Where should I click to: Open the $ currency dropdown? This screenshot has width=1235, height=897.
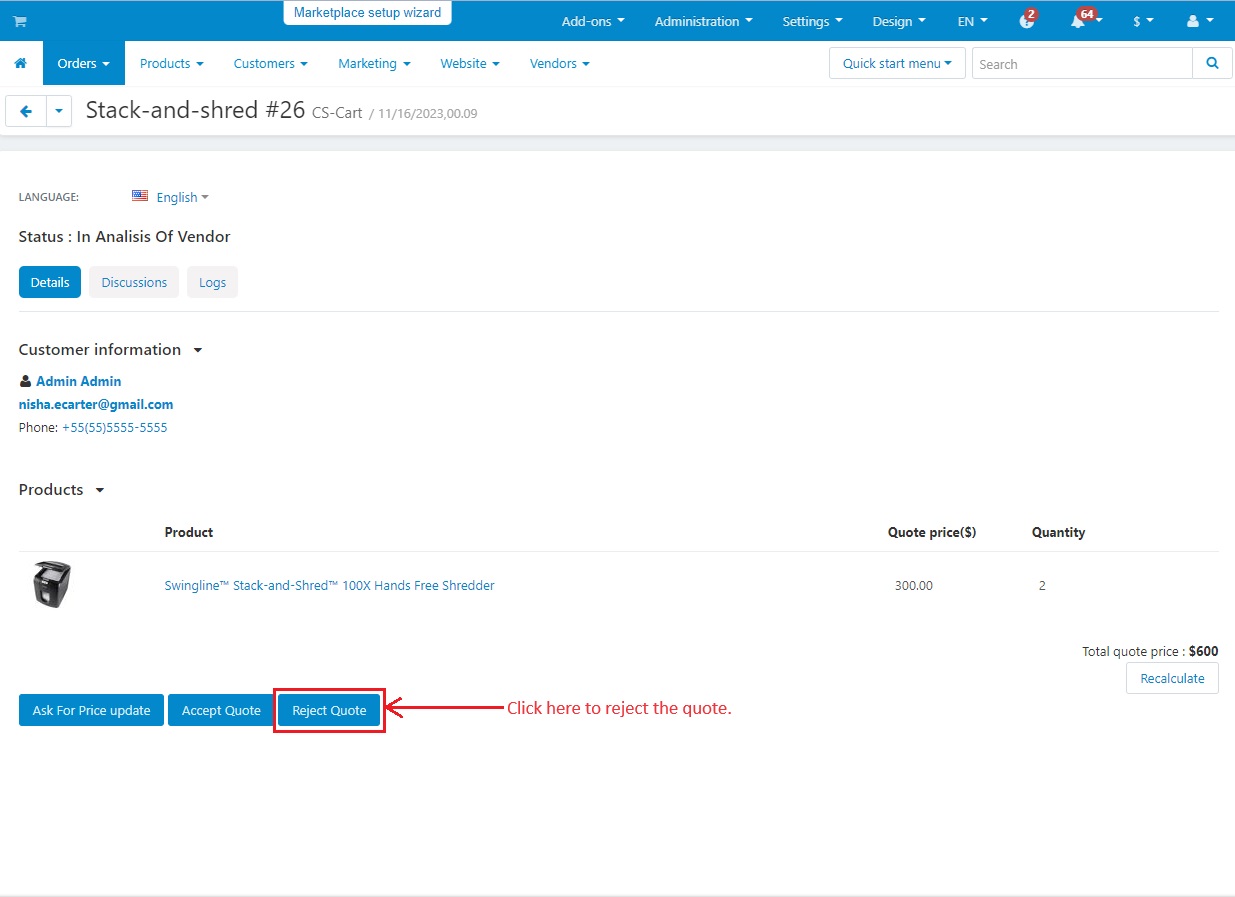click(1143, 21)
